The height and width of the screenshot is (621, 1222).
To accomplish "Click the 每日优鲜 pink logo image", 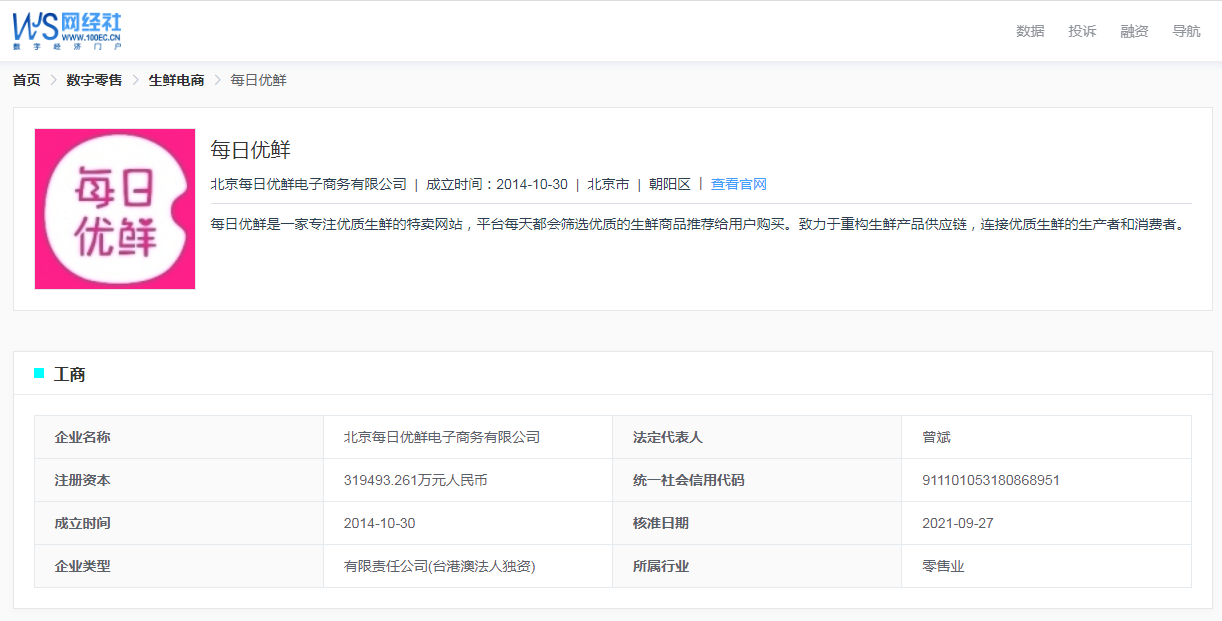I will click(115, 209).
